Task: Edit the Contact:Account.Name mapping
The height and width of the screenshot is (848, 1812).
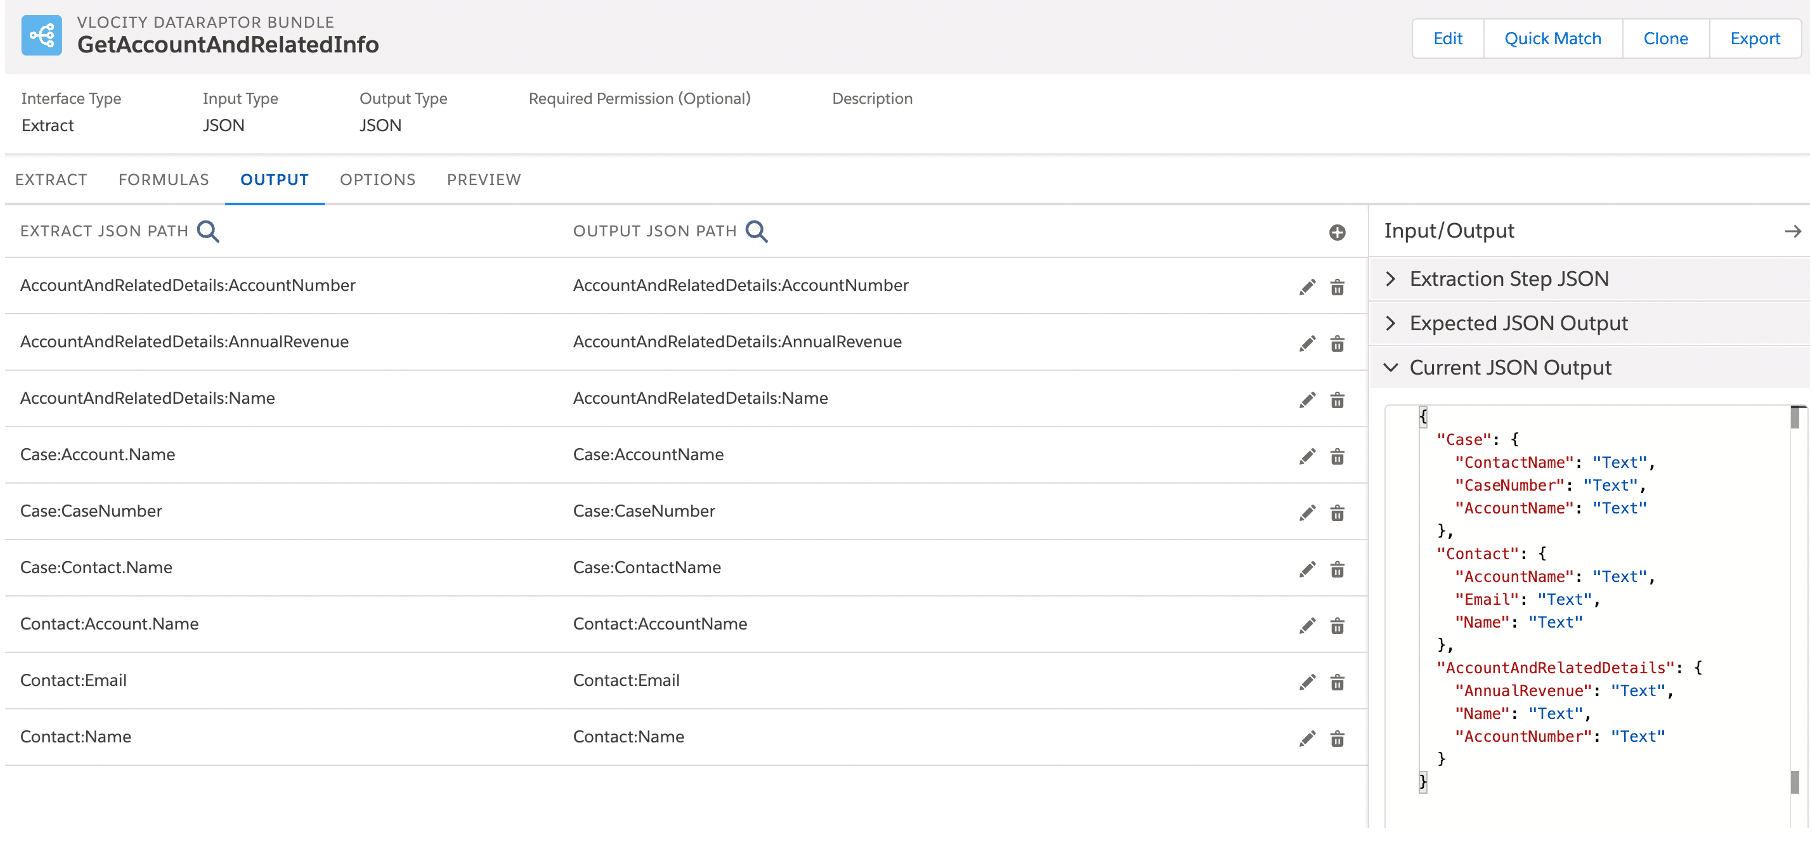Action: pyautogui.click(x=1307, y=626)
